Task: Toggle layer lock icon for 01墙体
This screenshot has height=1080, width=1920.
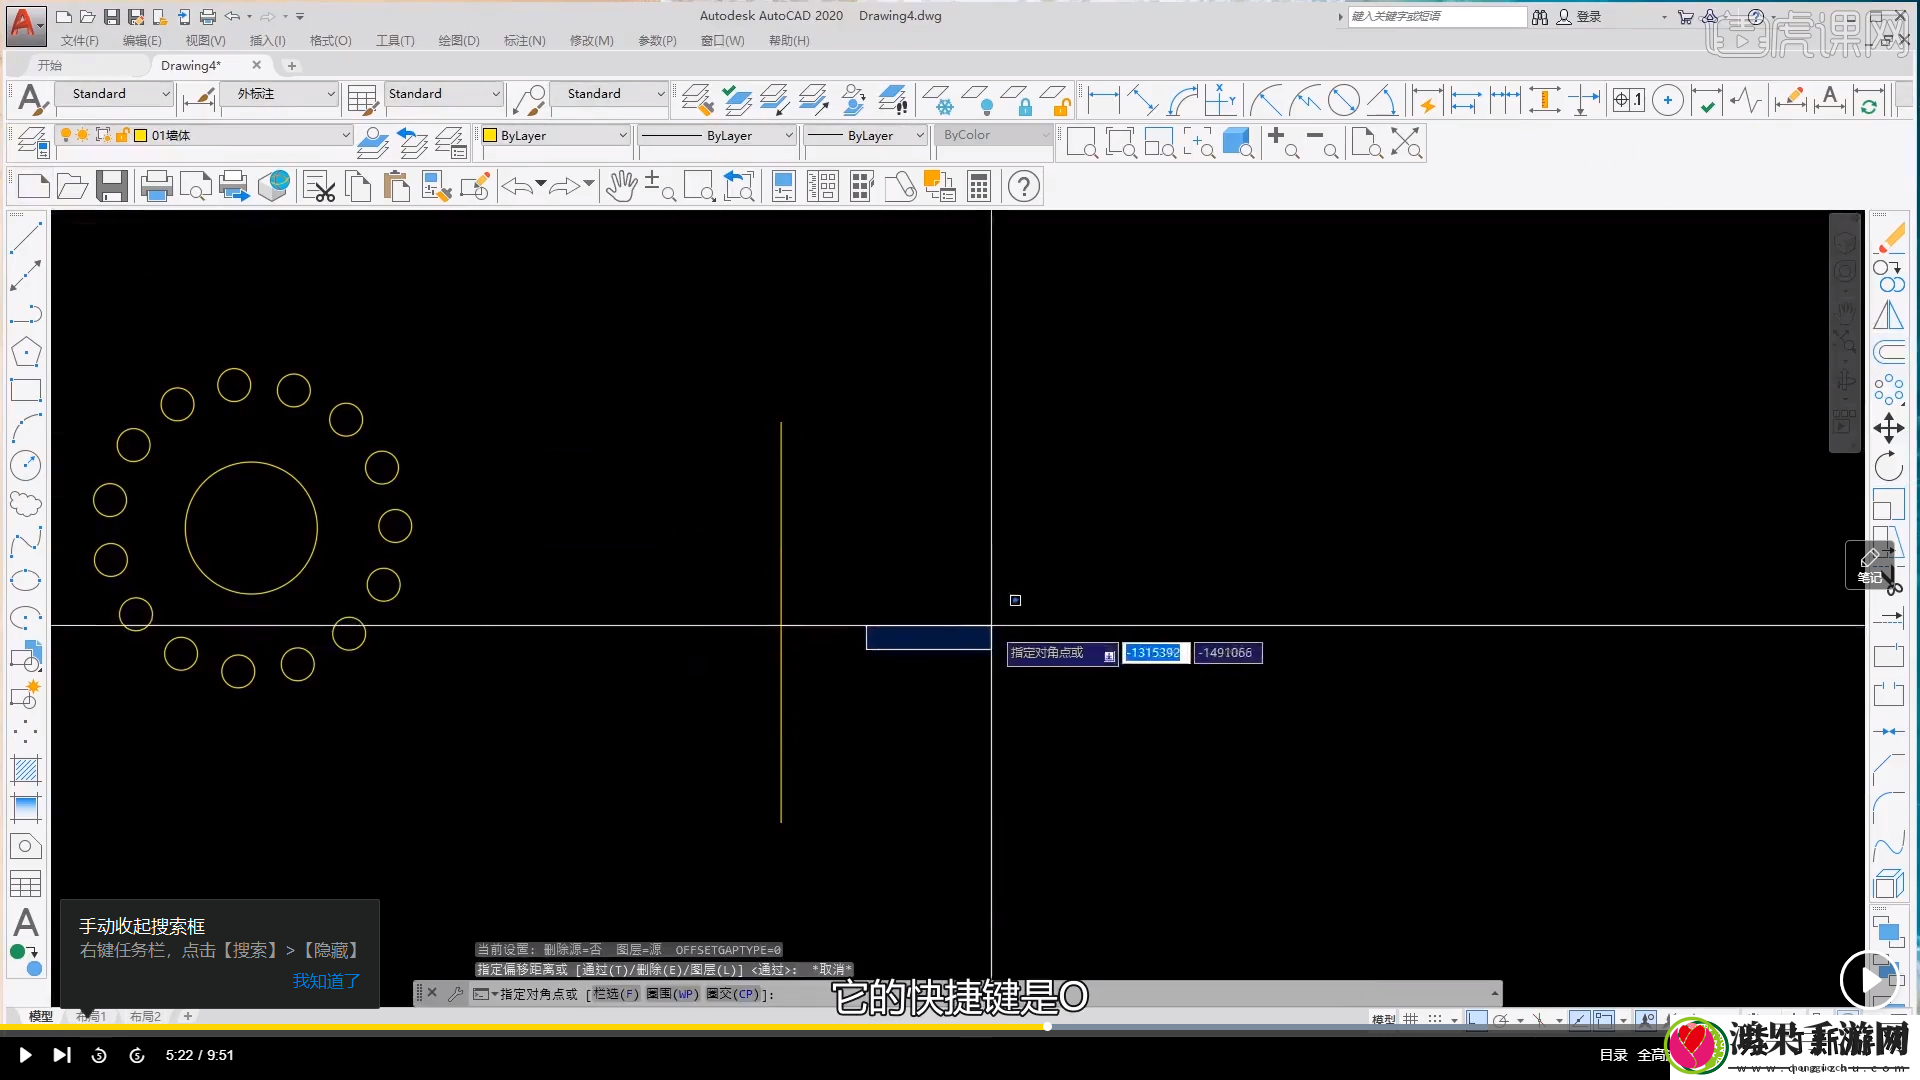Action: [x=121, y=135]
